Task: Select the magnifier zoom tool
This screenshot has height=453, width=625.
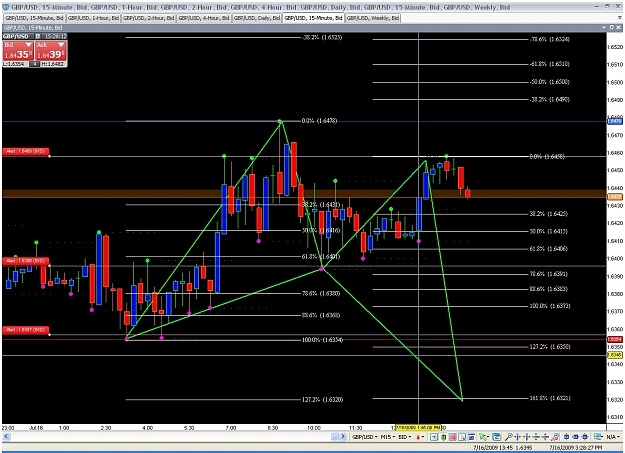Action: pos(509,437)
